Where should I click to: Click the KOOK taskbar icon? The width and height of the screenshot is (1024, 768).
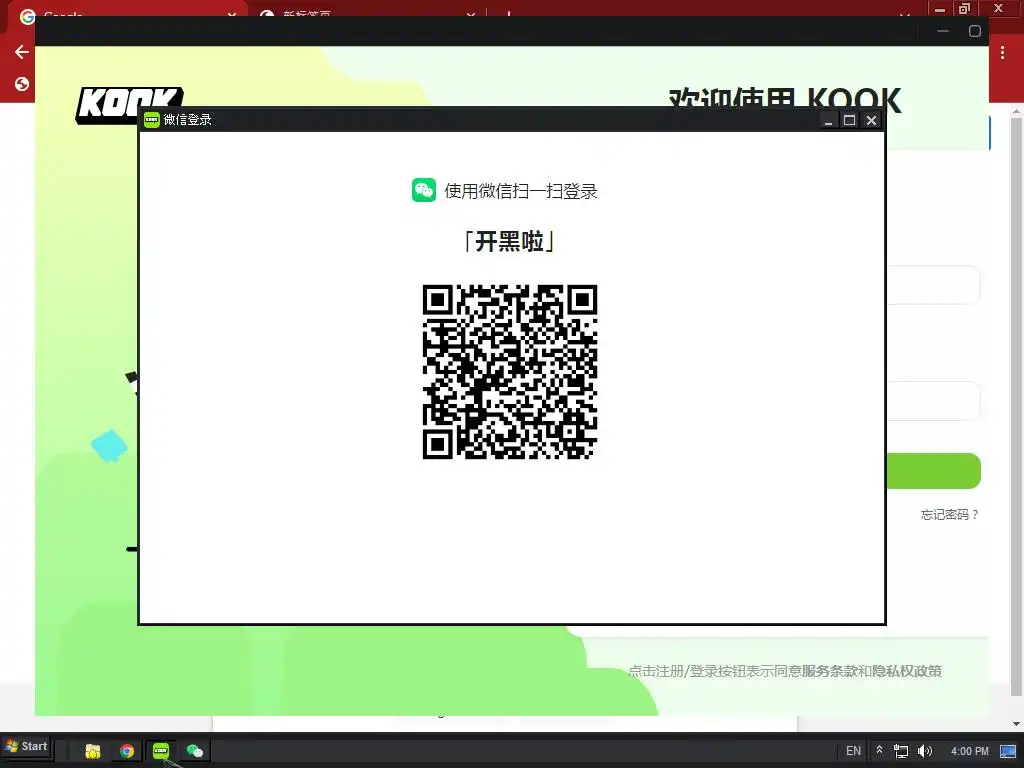tap(161, 751)
